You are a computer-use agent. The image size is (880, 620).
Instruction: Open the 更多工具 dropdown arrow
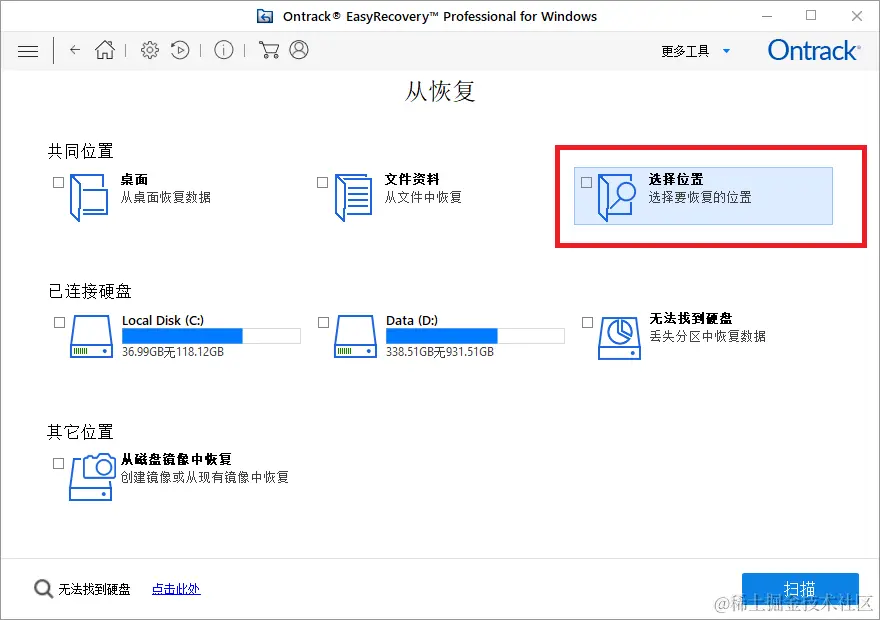click(726, 51)
